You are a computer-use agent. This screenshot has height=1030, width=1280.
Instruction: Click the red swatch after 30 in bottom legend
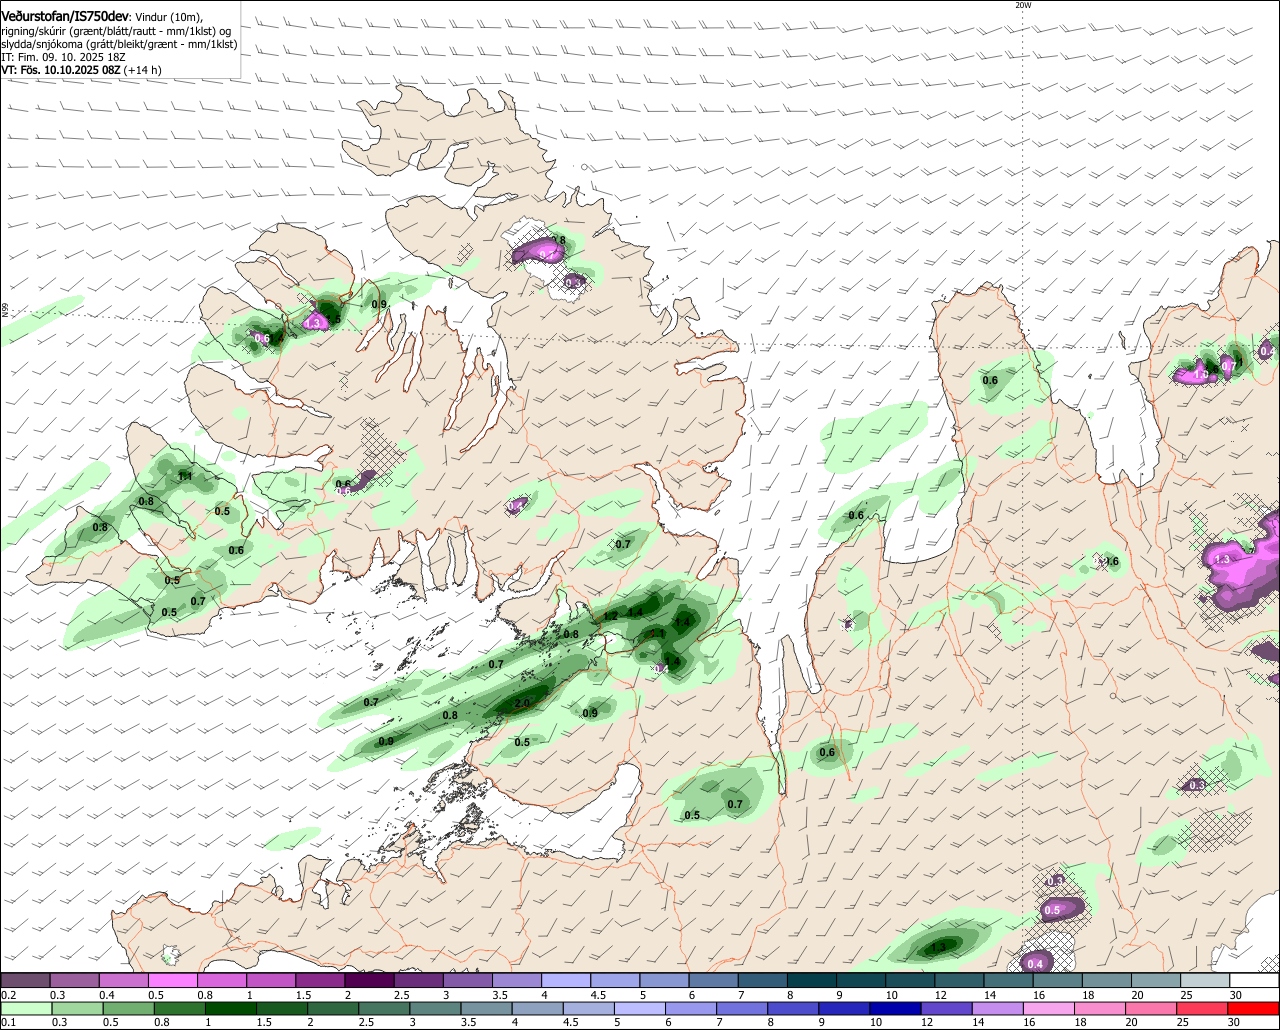click(x=1255, y=1008)
